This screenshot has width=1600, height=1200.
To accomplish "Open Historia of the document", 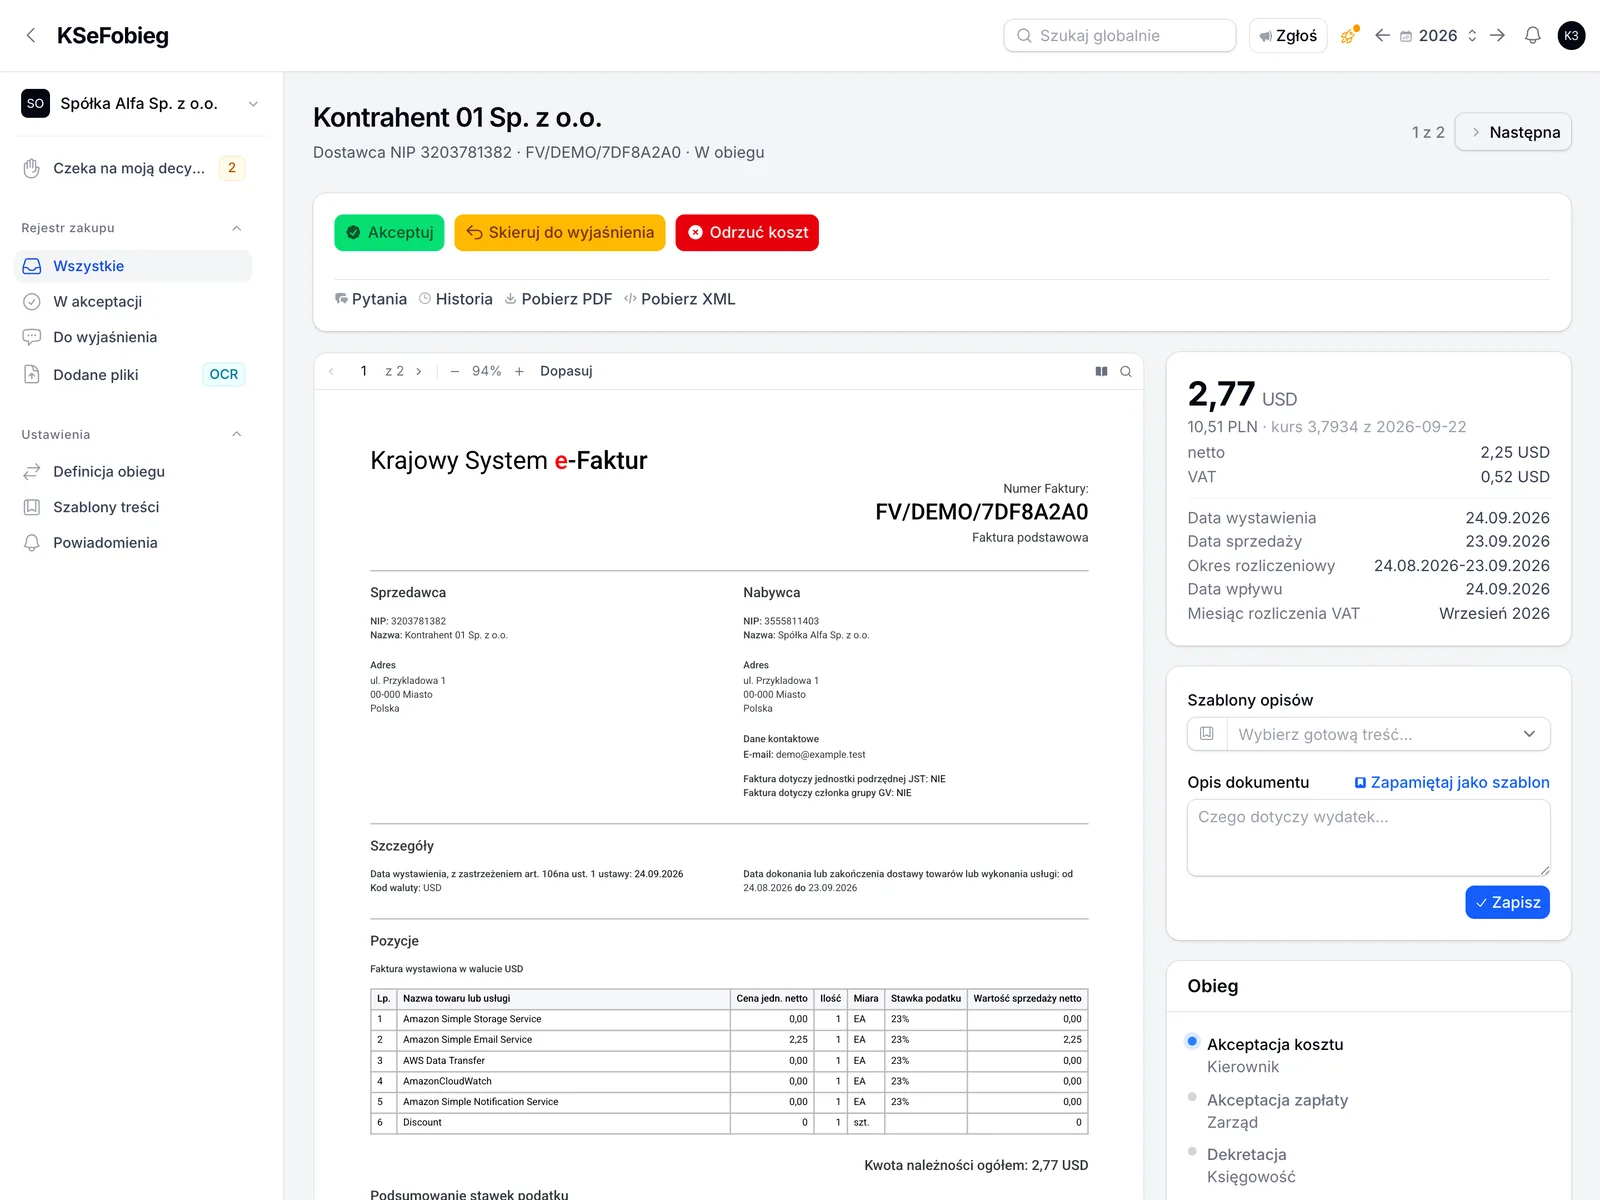I will pos(456,299).
